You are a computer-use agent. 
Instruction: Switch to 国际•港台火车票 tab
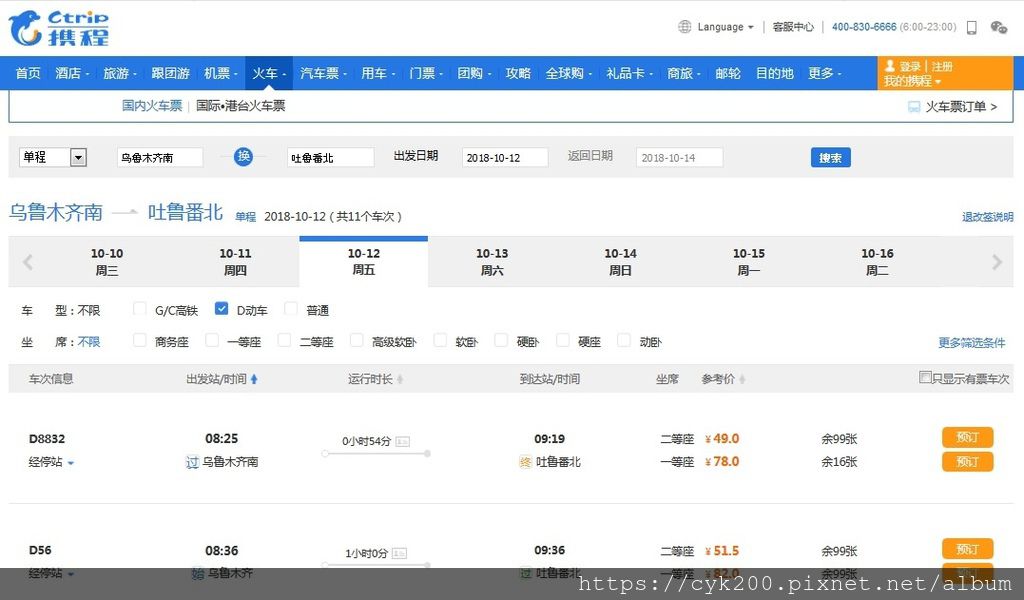pyautogui.click(x=240, y=106)
